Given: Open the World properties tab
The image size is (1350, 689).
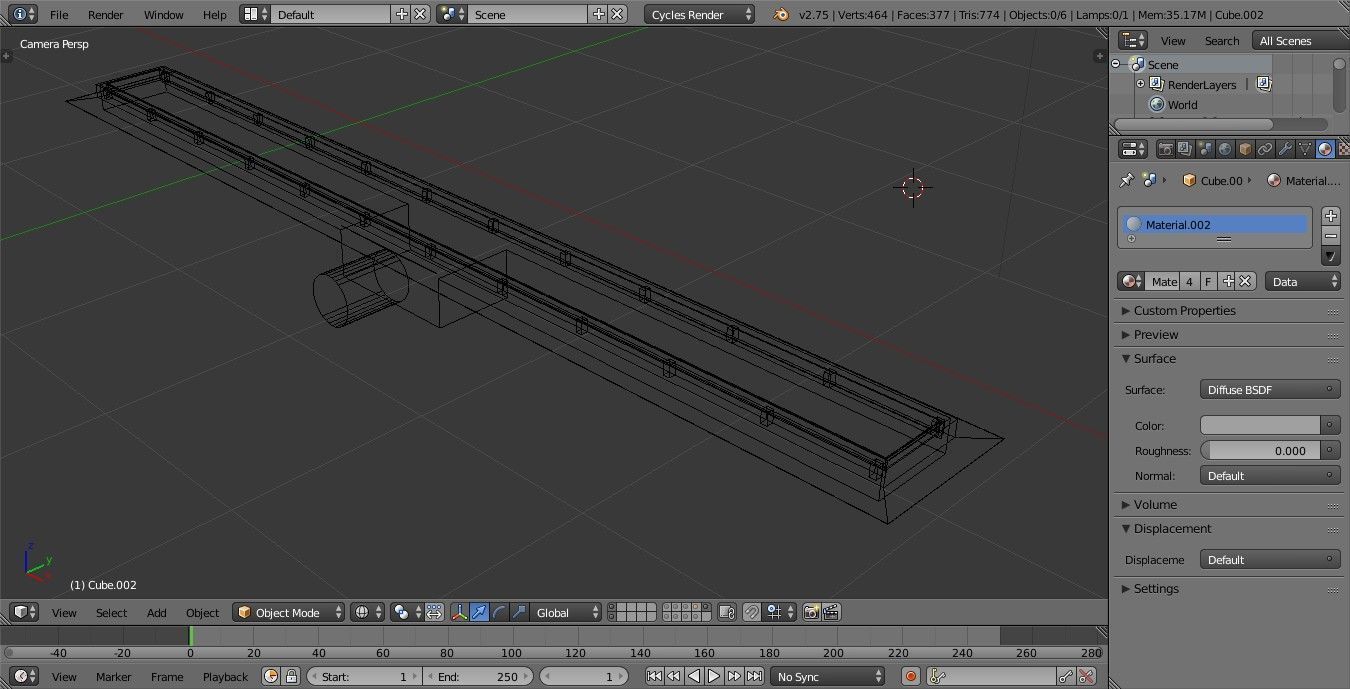Looking at the screenshot, I should tap(1225, 149).
